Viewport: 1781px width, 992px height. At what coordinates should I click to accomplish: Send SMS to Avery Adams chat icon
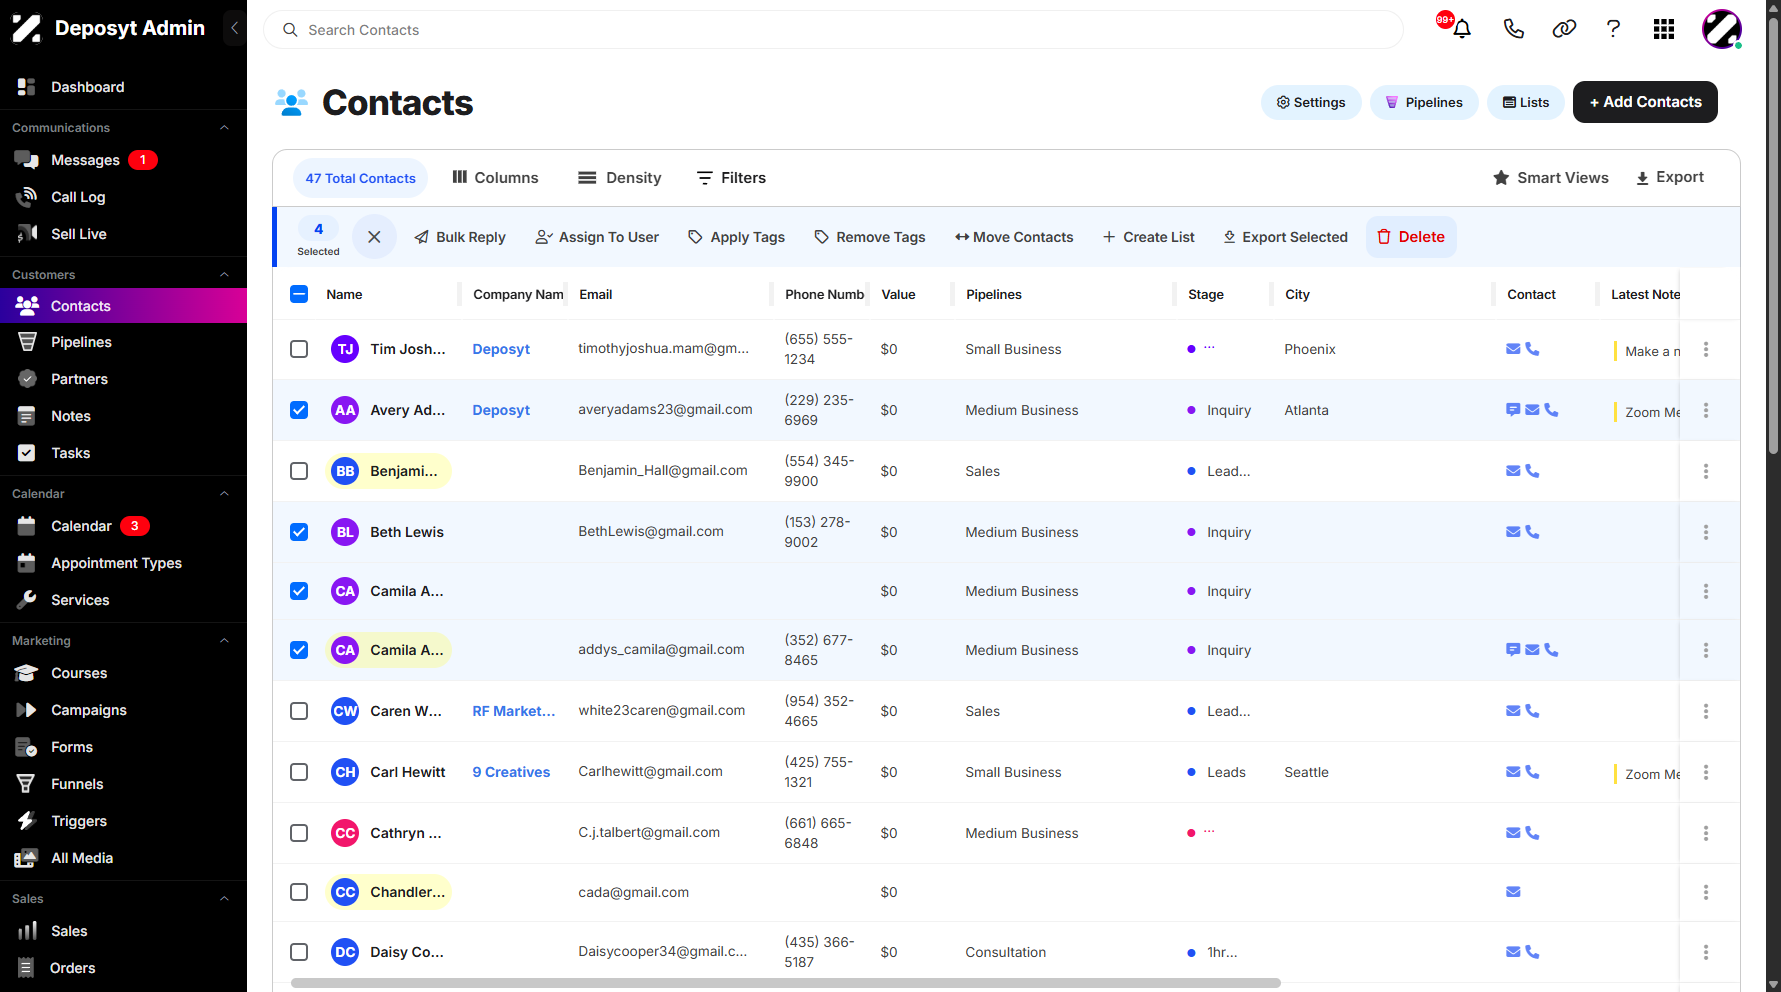[x=1513, y=410]
